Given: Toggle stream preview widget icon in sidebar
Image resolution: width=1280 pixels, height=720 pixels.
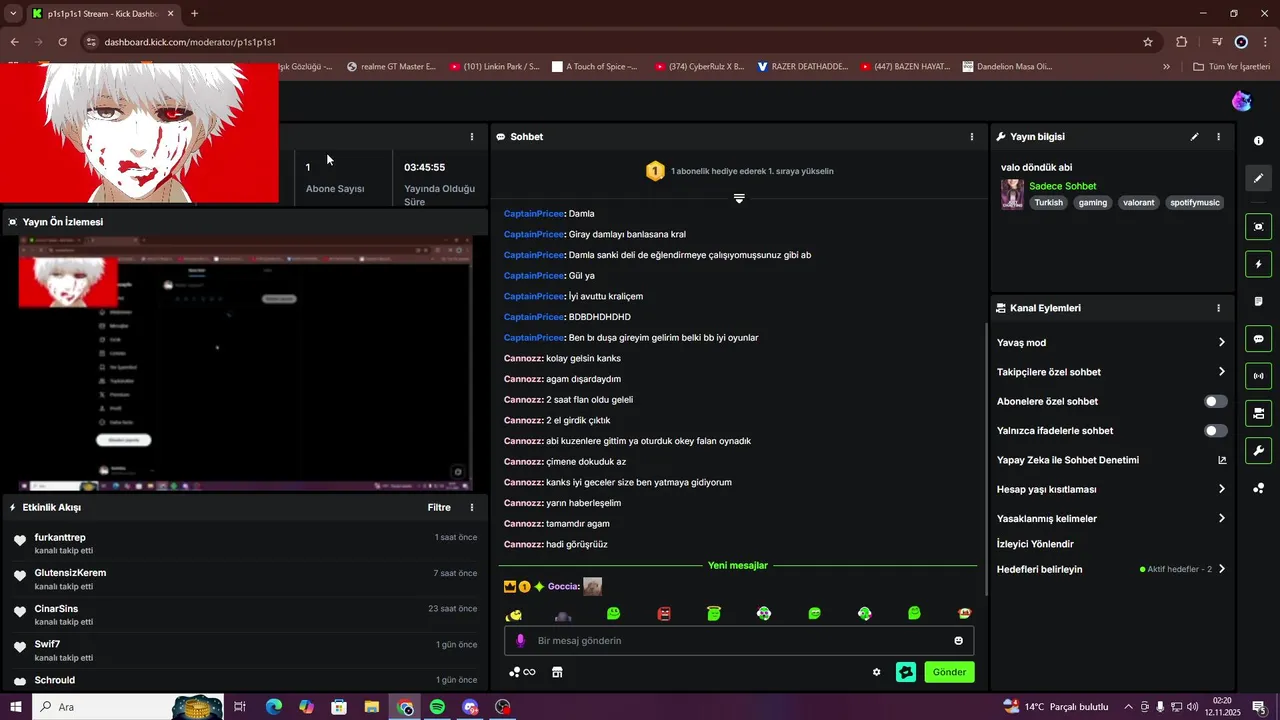Looking at the screenshot, I should click(1258, 227).
